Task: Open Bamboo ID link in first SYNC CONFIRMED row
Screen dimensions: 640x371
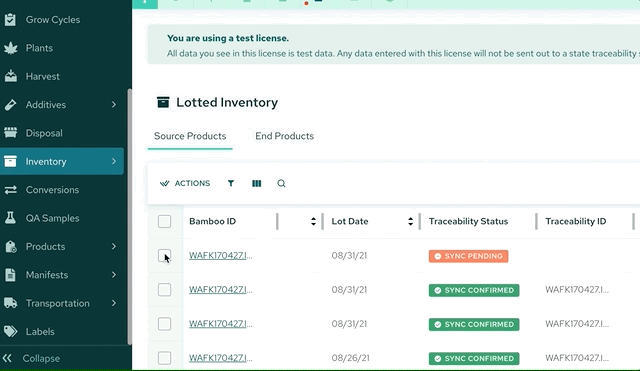Action: click(220, 290)
